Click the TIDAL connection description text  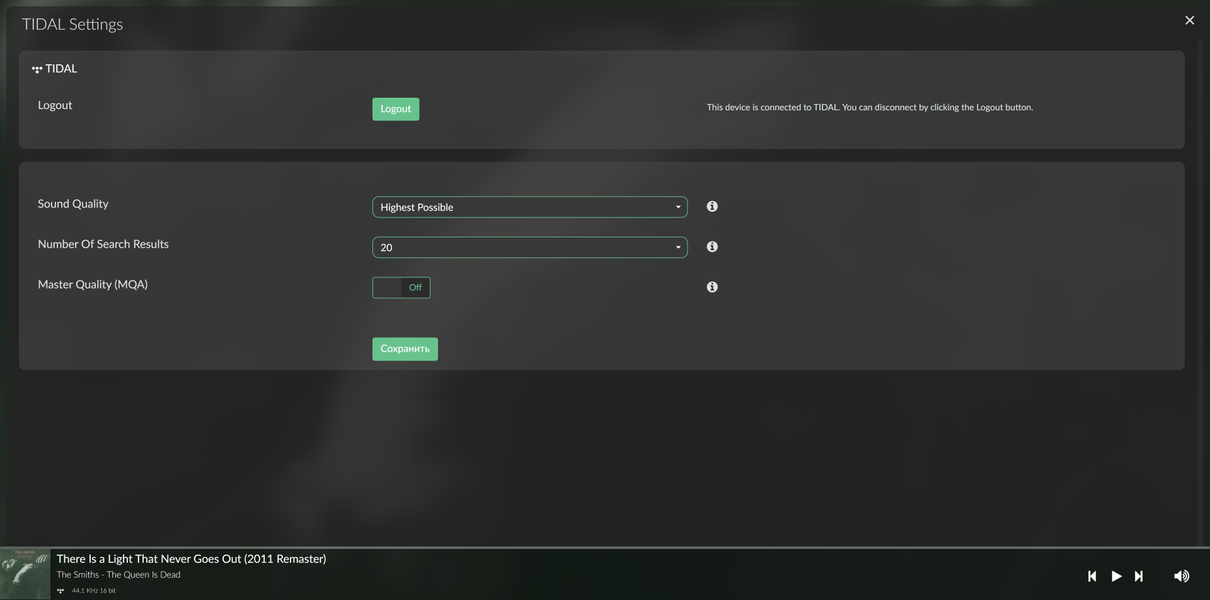click(x=870, y=107)
